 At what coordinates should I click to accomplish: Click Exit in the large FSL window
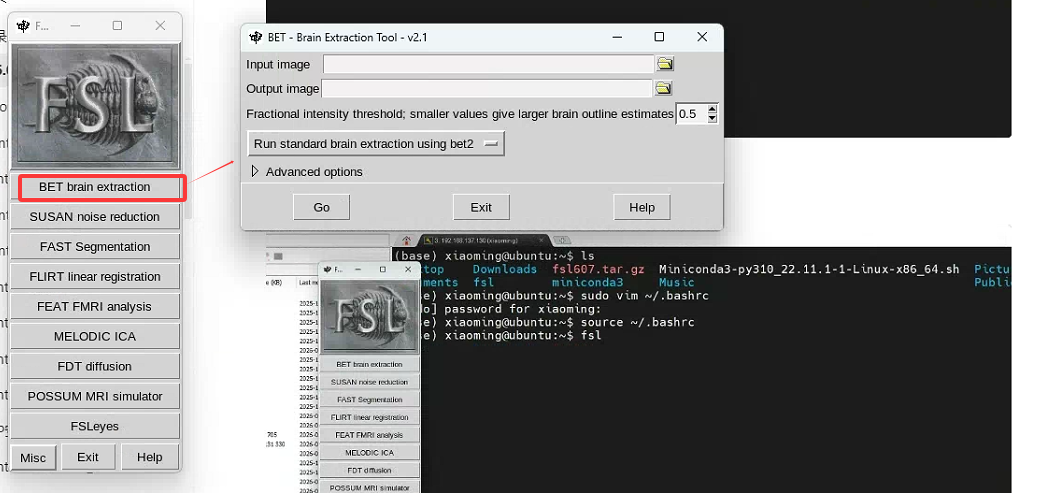pos(88,457)
